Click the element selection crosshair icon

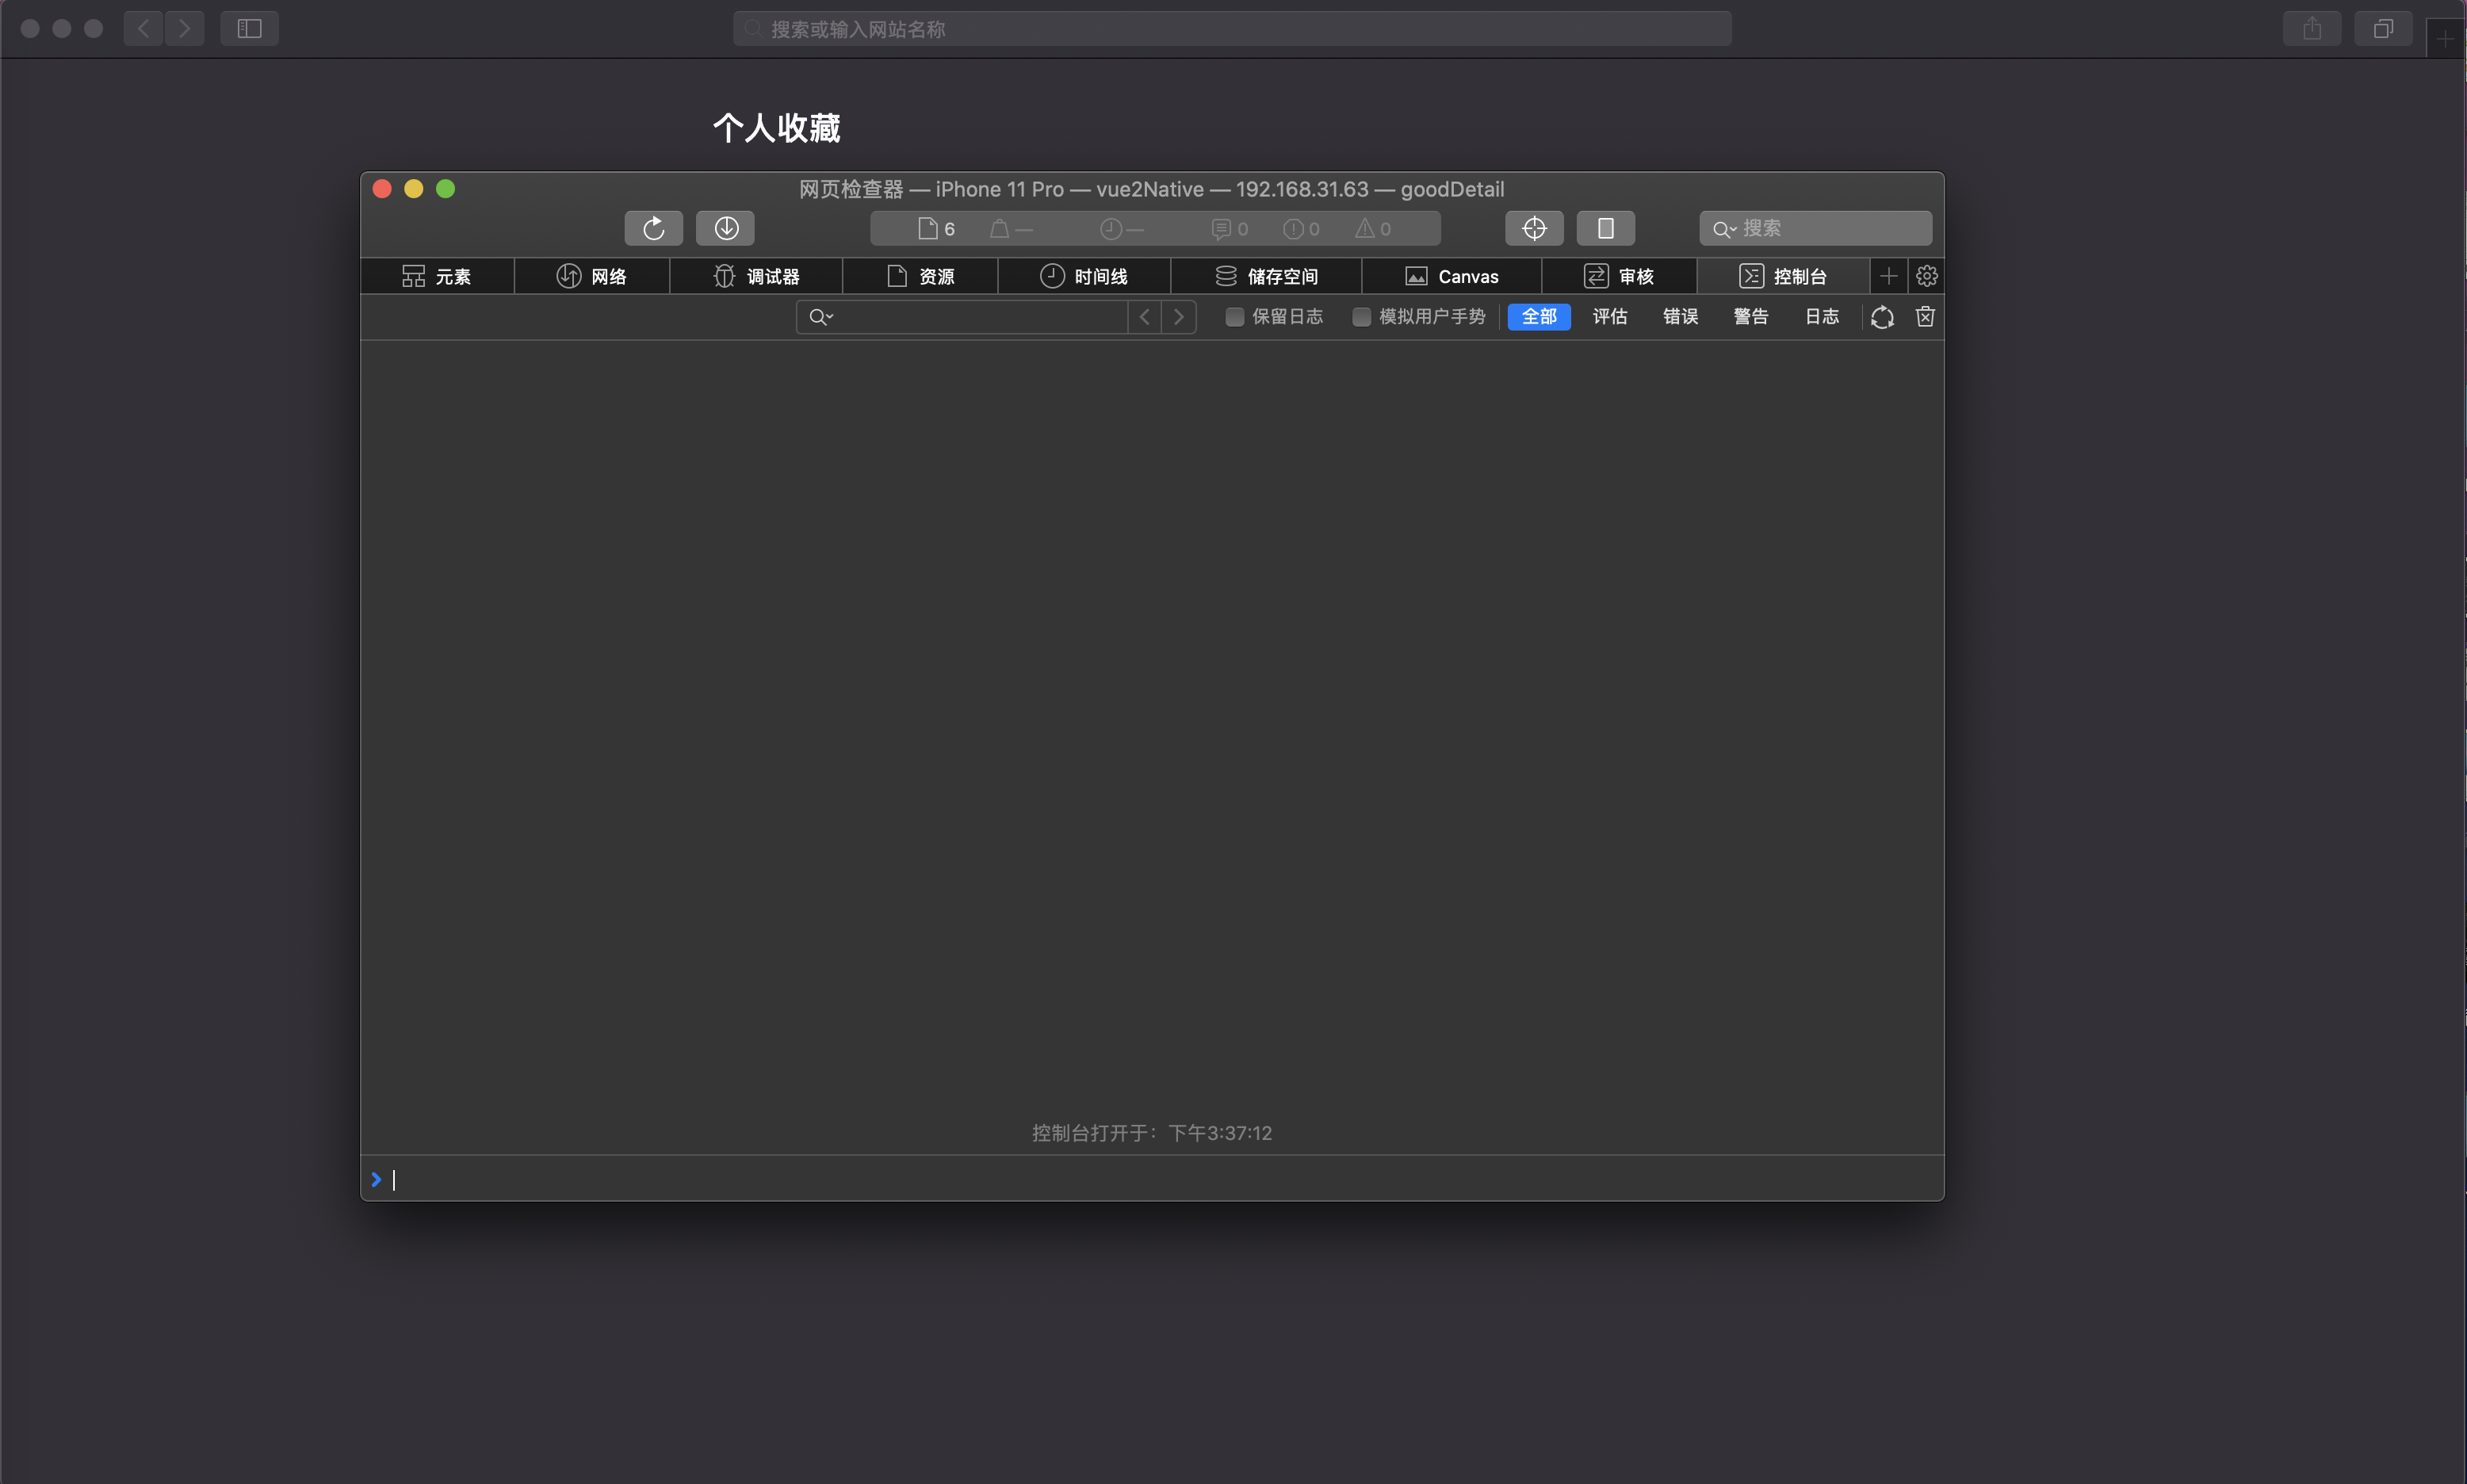pos(1534,228)
